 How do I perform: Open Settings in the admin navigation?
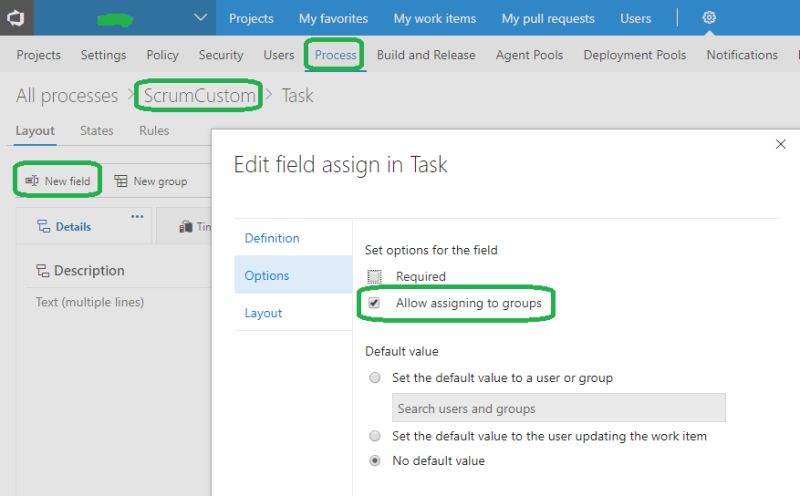point(103,55)
